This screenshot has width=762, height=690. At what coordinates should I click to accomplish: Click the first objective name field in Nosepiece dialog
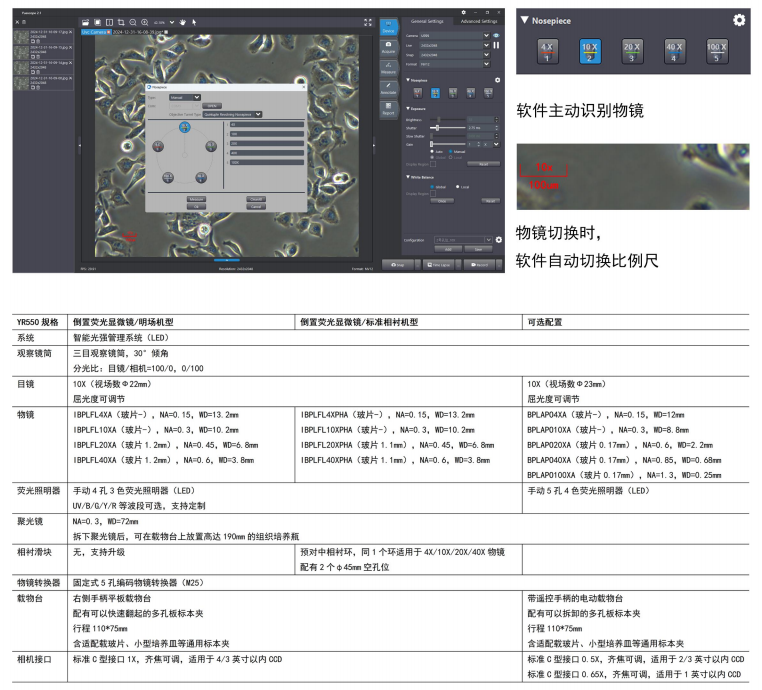click(267, 124)
